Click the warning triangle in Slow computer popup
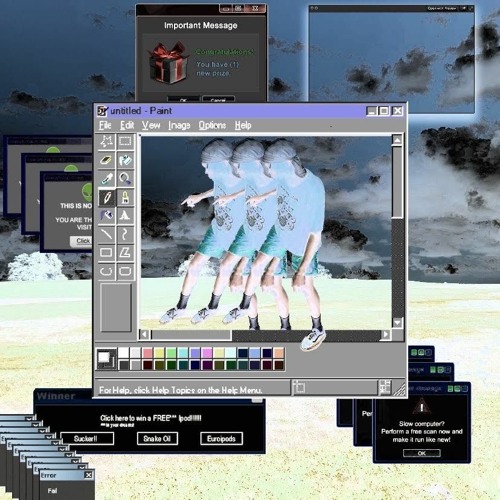500x500 pixels. point(422,406)
